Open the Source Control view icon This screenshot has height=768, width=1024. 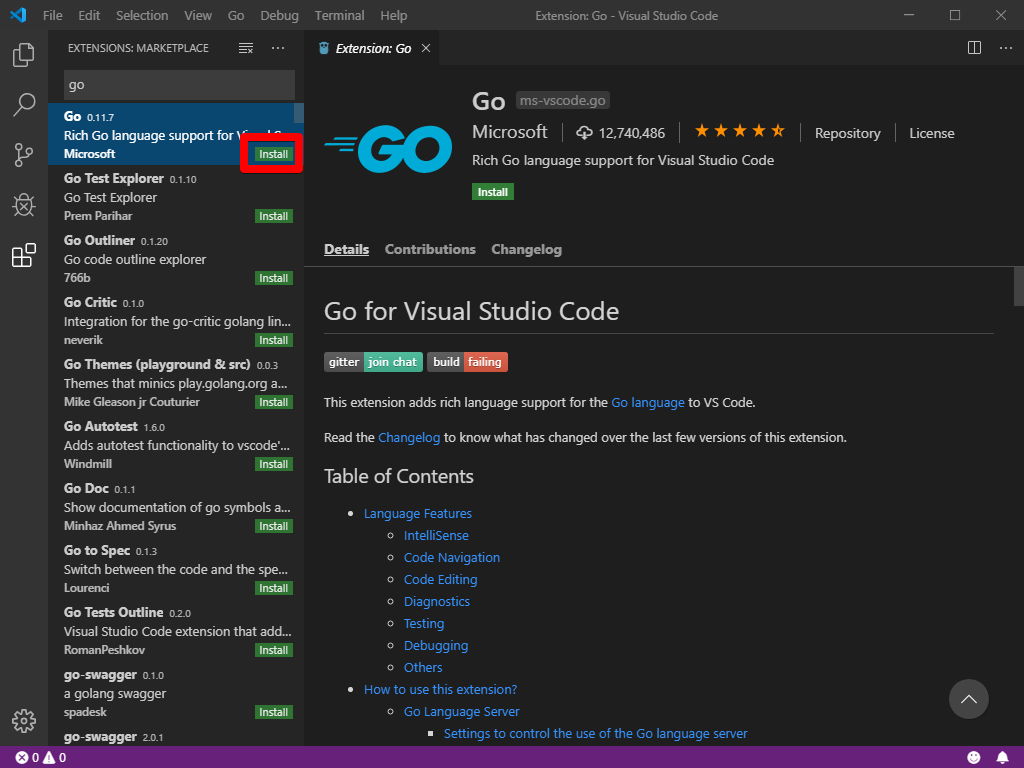click(x=24, y=155)
